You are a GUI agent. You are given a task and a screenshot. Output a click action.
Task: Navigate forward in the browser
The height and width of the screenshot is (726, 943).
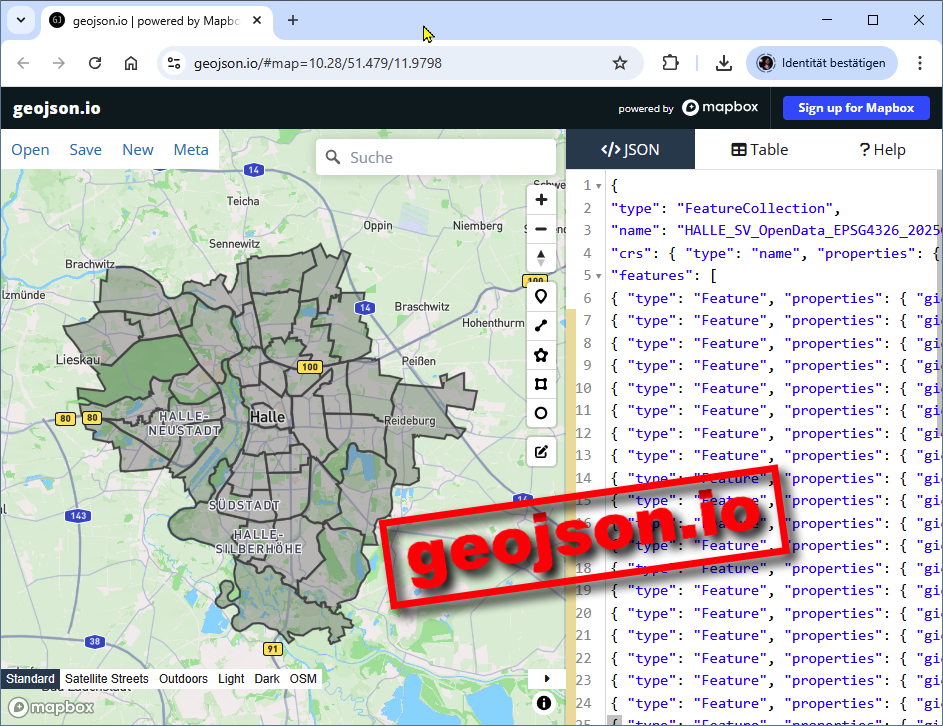point(59,63)
